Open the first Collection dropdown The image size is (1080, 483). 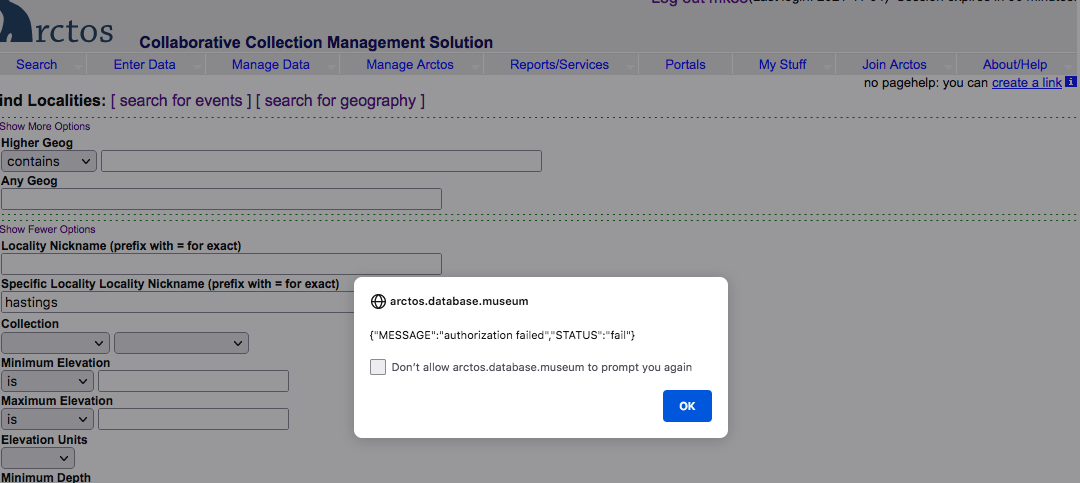[55, 343]
